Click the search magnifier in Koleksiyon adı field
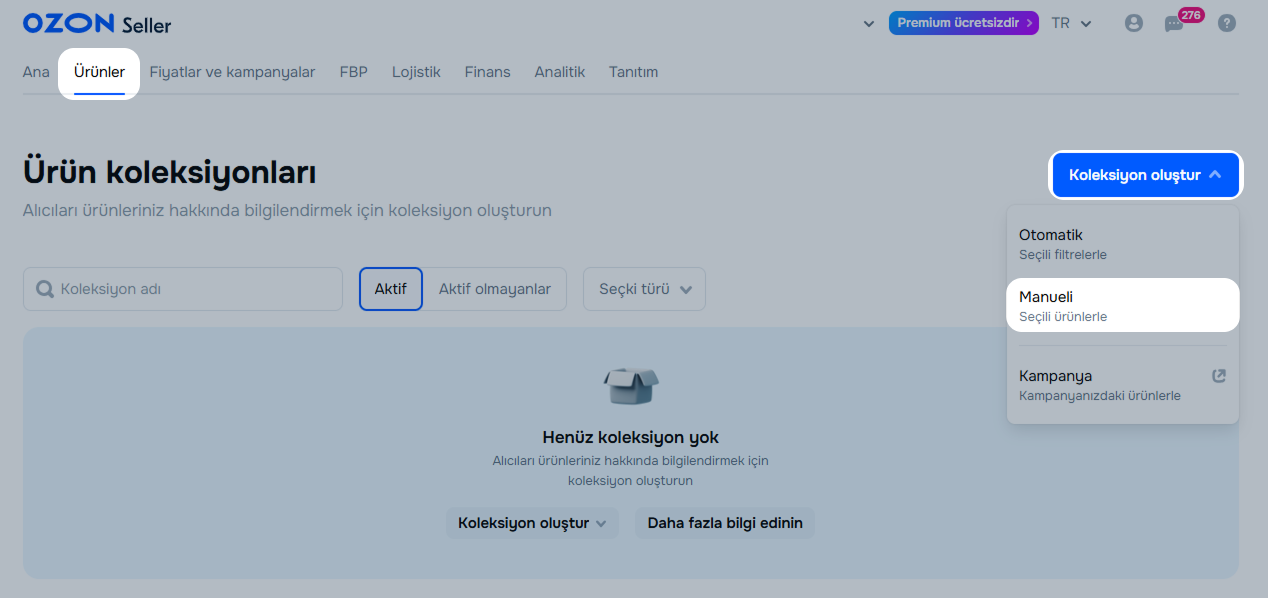Screen dimensions: 1268x598 tap(44, 289)
